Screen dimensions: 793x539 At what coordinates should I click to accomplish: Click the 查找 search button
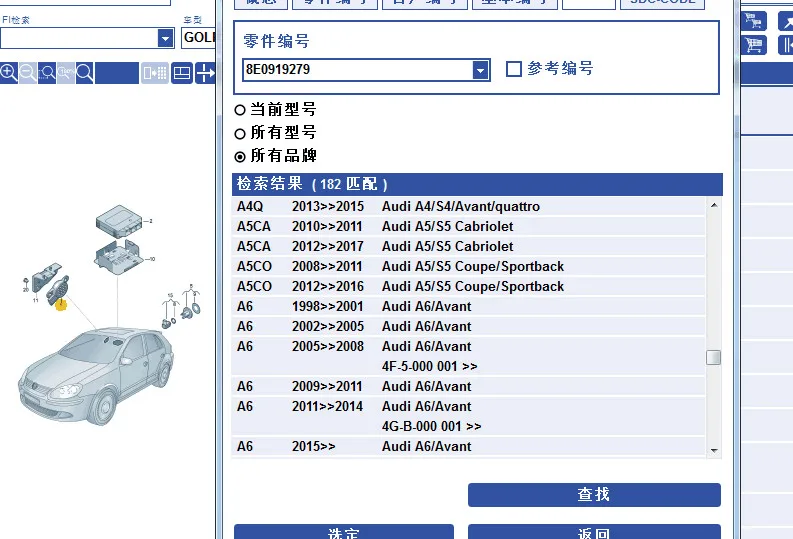[594, 495]
